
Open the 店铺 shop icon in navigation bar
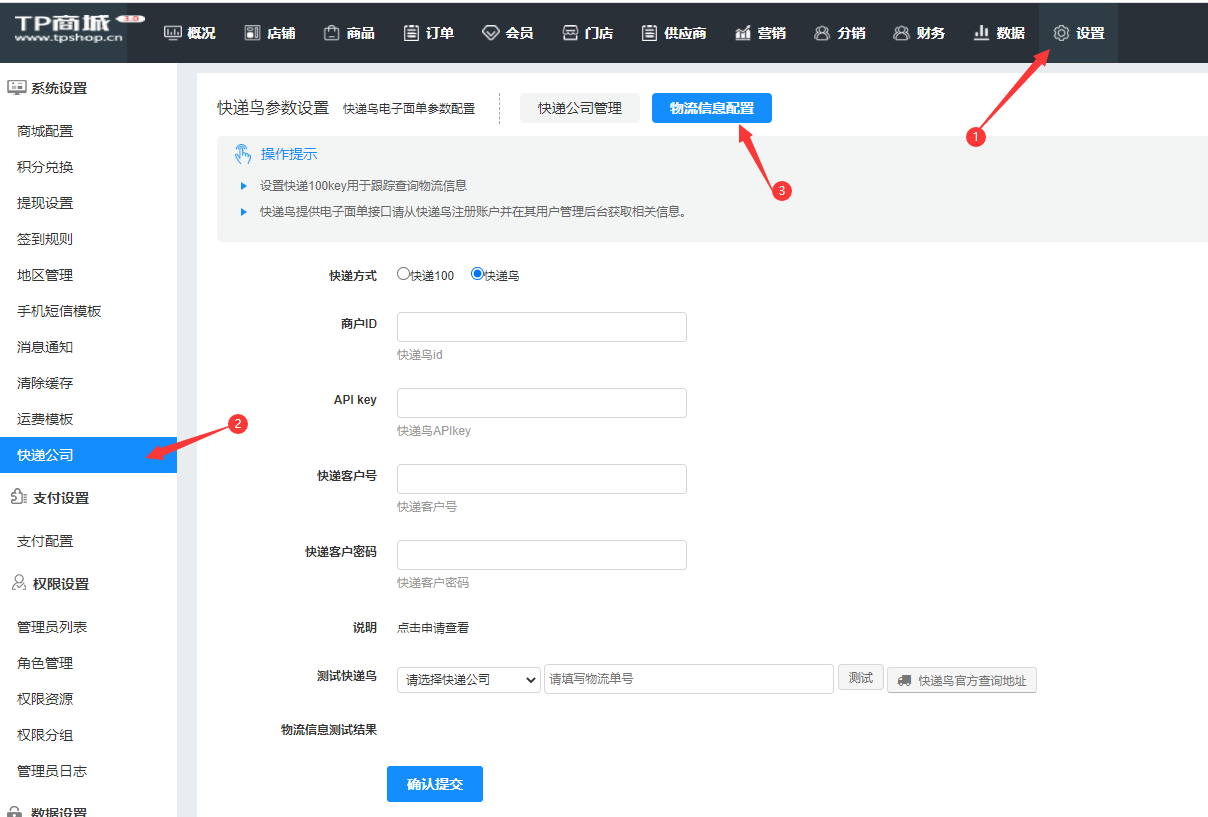coord(252,33)
